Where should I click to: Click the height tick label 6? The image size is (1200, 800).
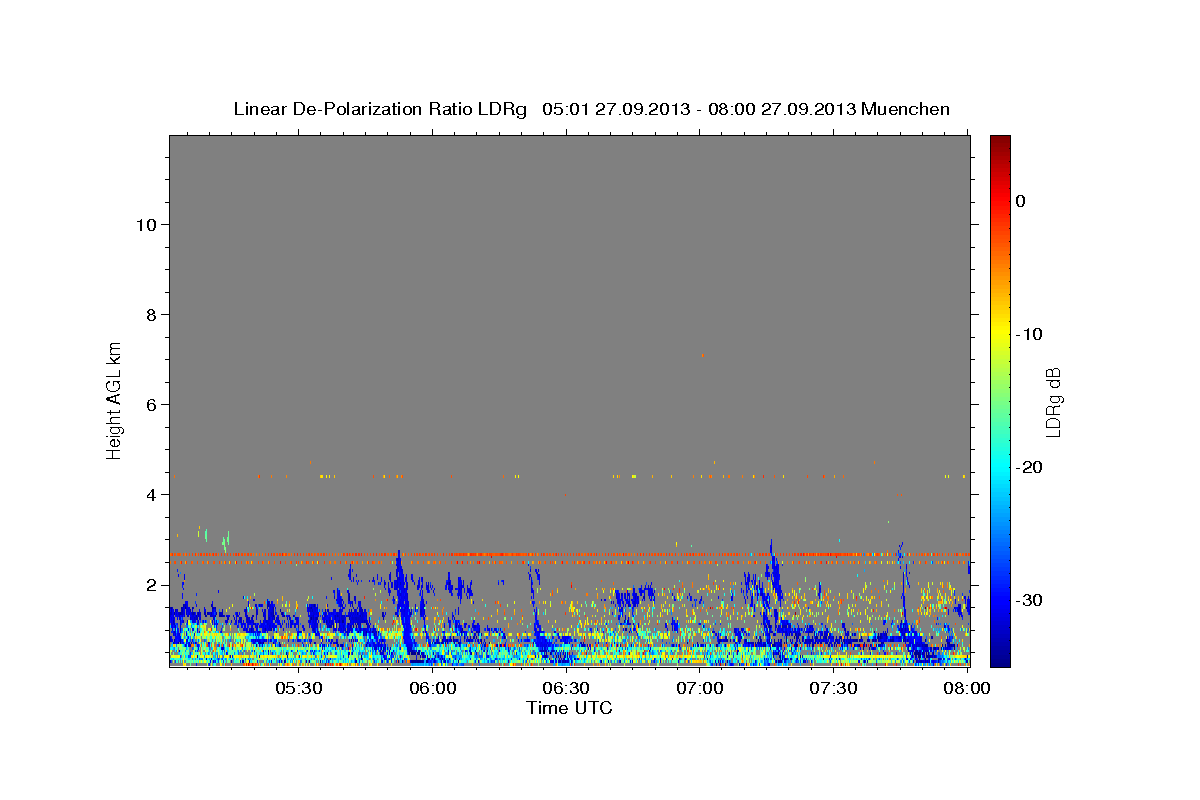tap(151, 404)
